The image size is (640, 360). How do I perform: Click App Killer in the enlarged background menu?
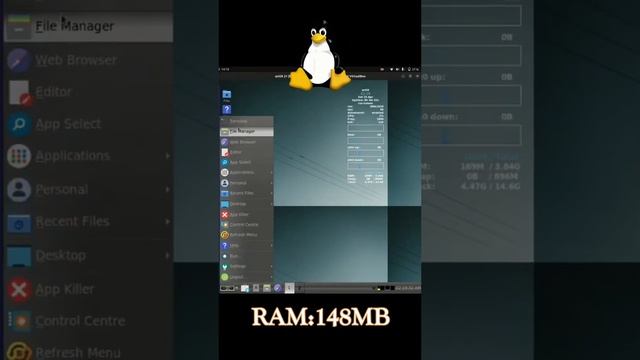[x=89, y=289]
